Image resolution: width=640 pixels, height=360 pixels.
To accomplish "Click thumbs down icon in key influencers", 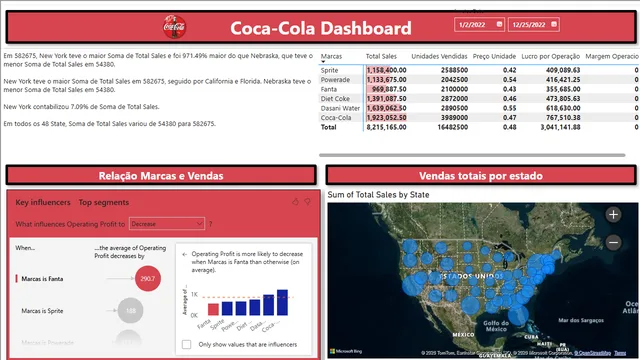I will (x=307, y=202).
